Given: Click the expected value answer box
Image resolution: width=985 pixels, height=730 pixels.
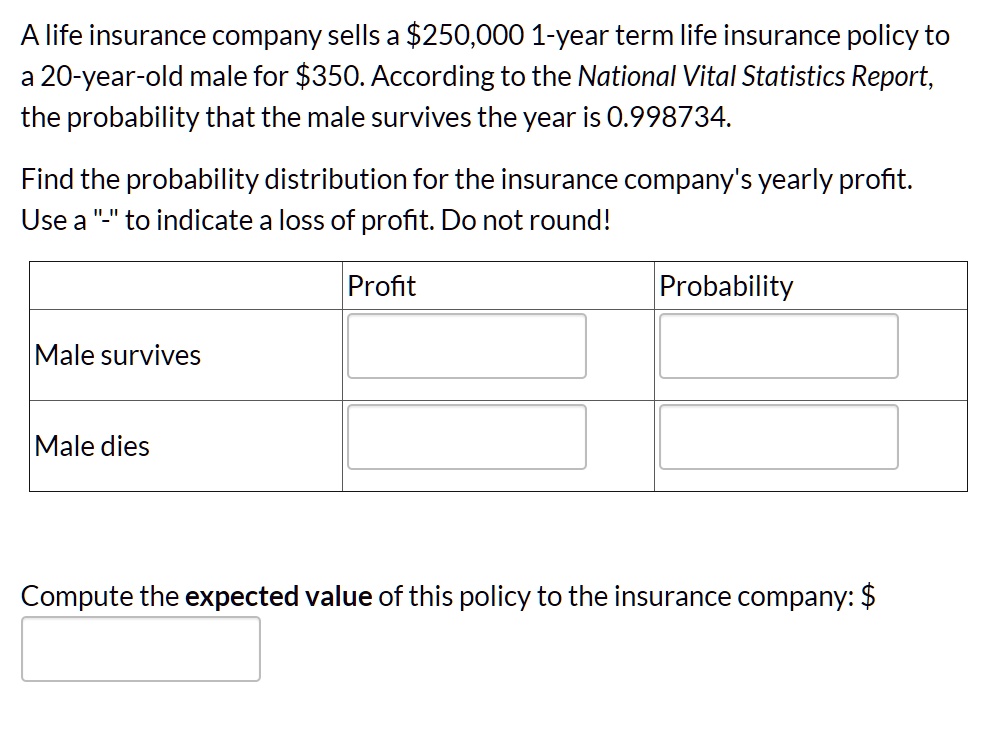Looking at the screenshot, I should [140, 648].
